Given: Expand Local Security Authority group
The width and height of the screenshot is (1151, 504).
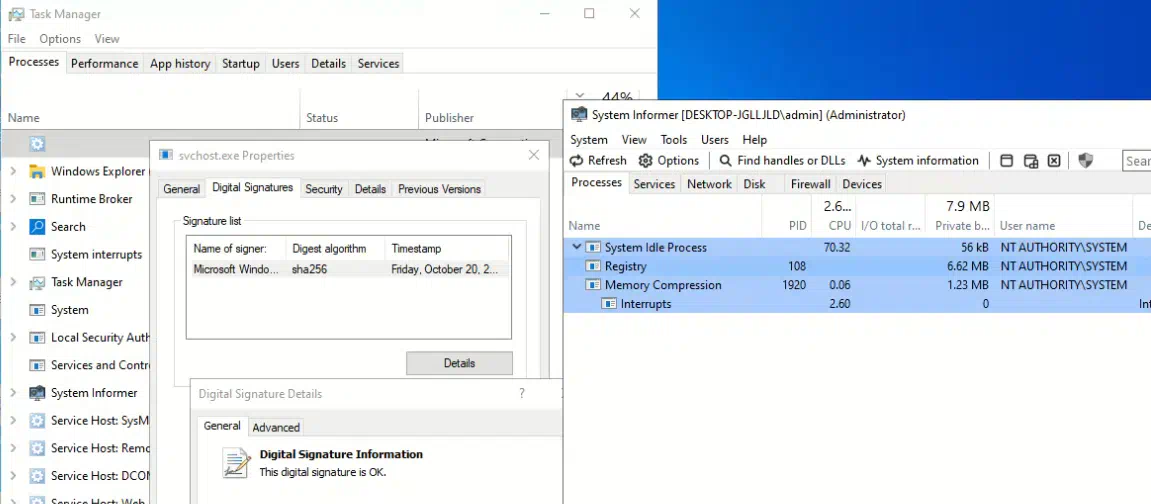Looking at the screenshot, I should click(13, 337).
